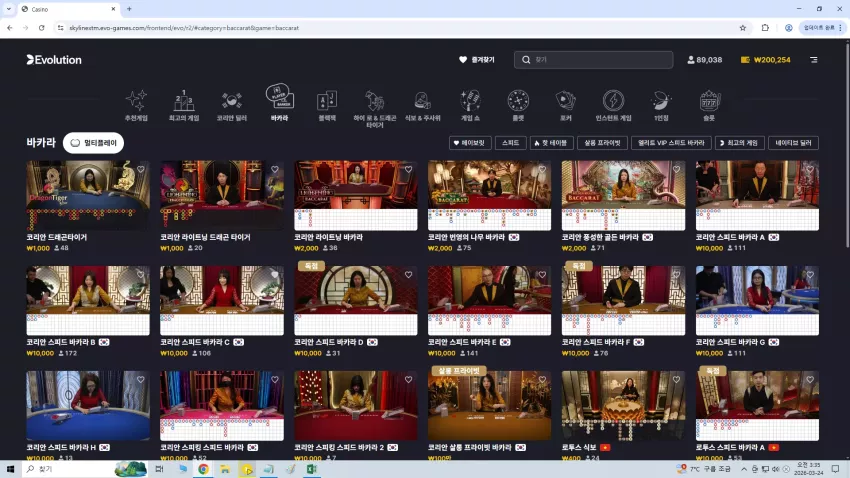Select the 블랙잭 category icon
The width and height of the screenshot is (850, 478).
click(327, 100)
